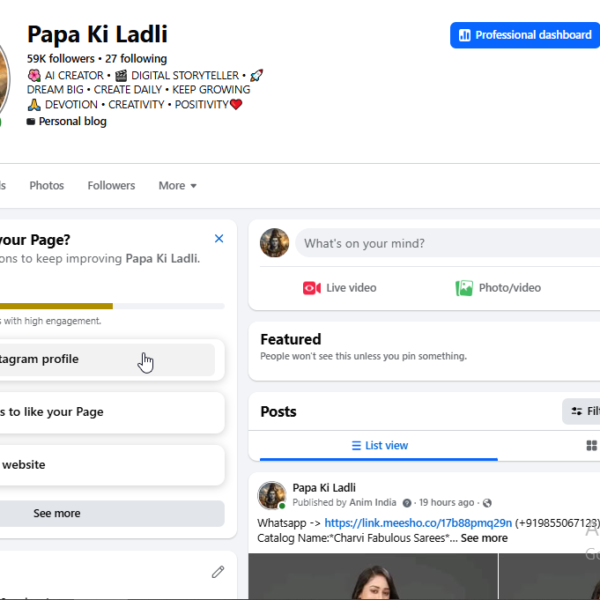Open posts Filters button
The height and width of the screenshot is (600, 600).
[x=582, y=411]
